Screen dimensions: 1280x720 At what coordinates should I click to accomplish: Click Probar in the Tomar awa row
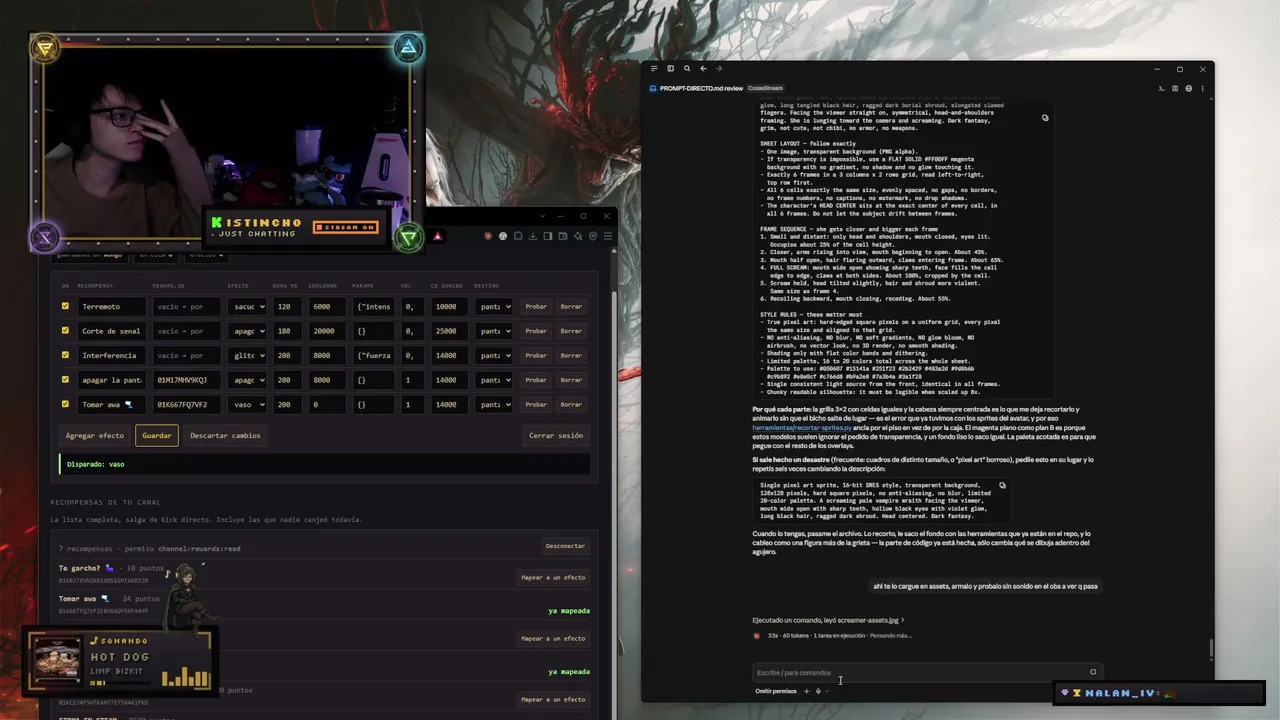536,404
